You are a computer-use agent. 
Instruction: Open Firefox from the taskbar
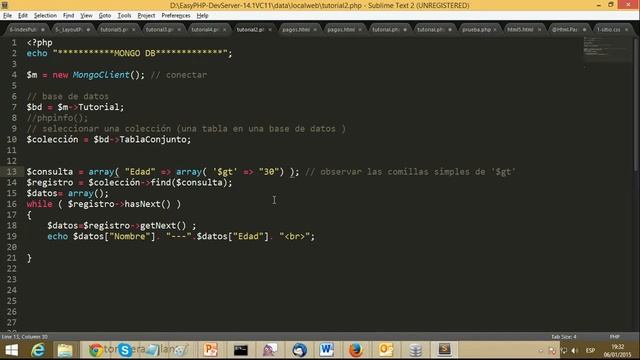tap(356, 350)
